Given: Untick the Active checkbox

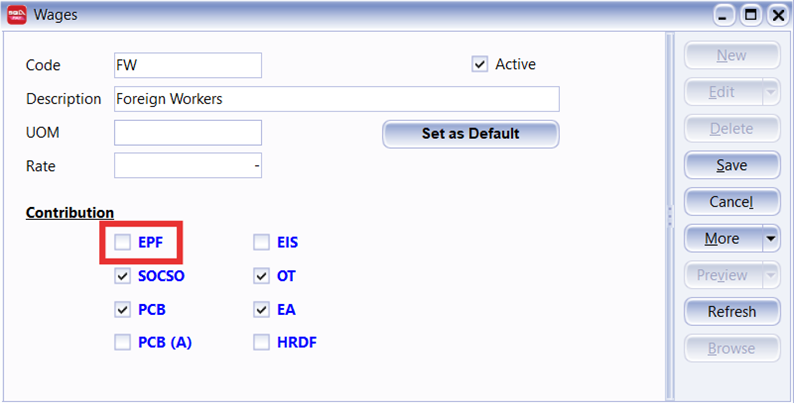Looking at the screenshot, I should click(479, 64).
